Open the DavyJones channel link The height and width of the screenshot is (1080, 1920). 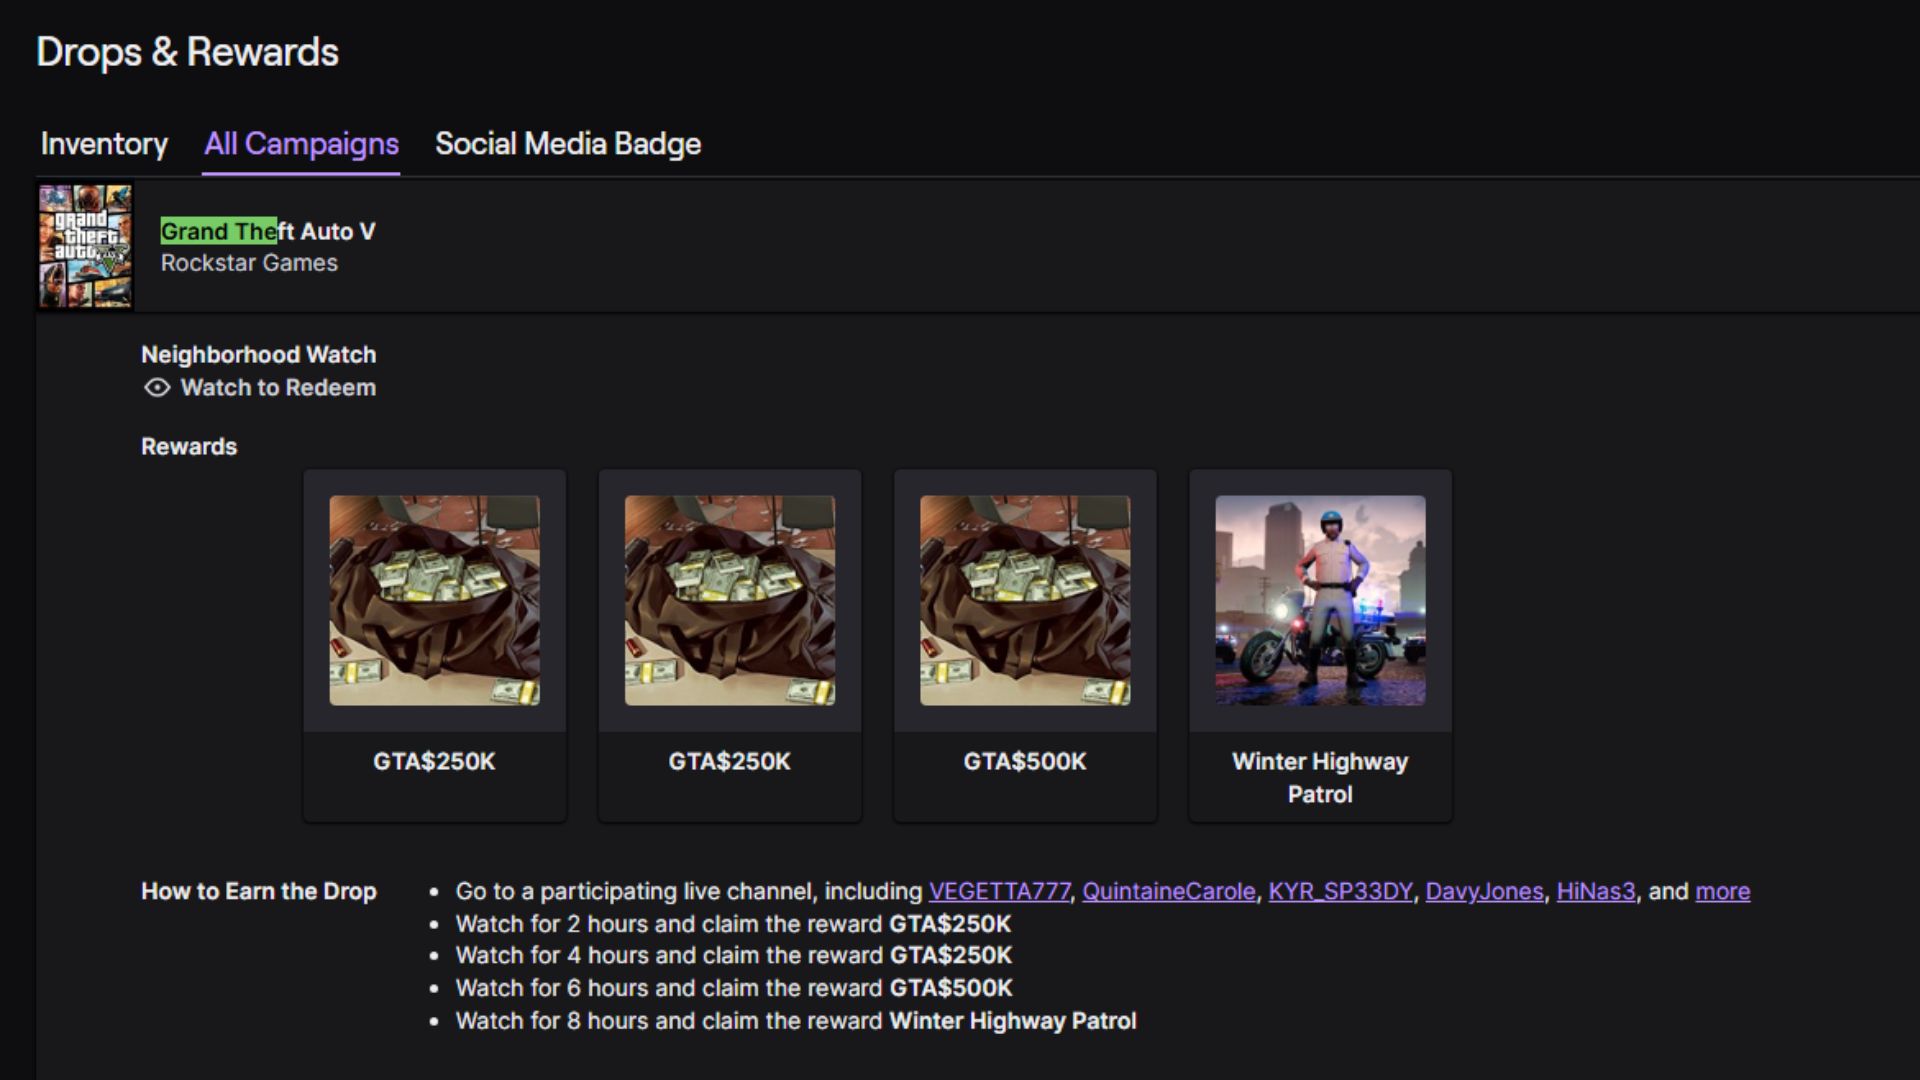[x=1484, y=891]
